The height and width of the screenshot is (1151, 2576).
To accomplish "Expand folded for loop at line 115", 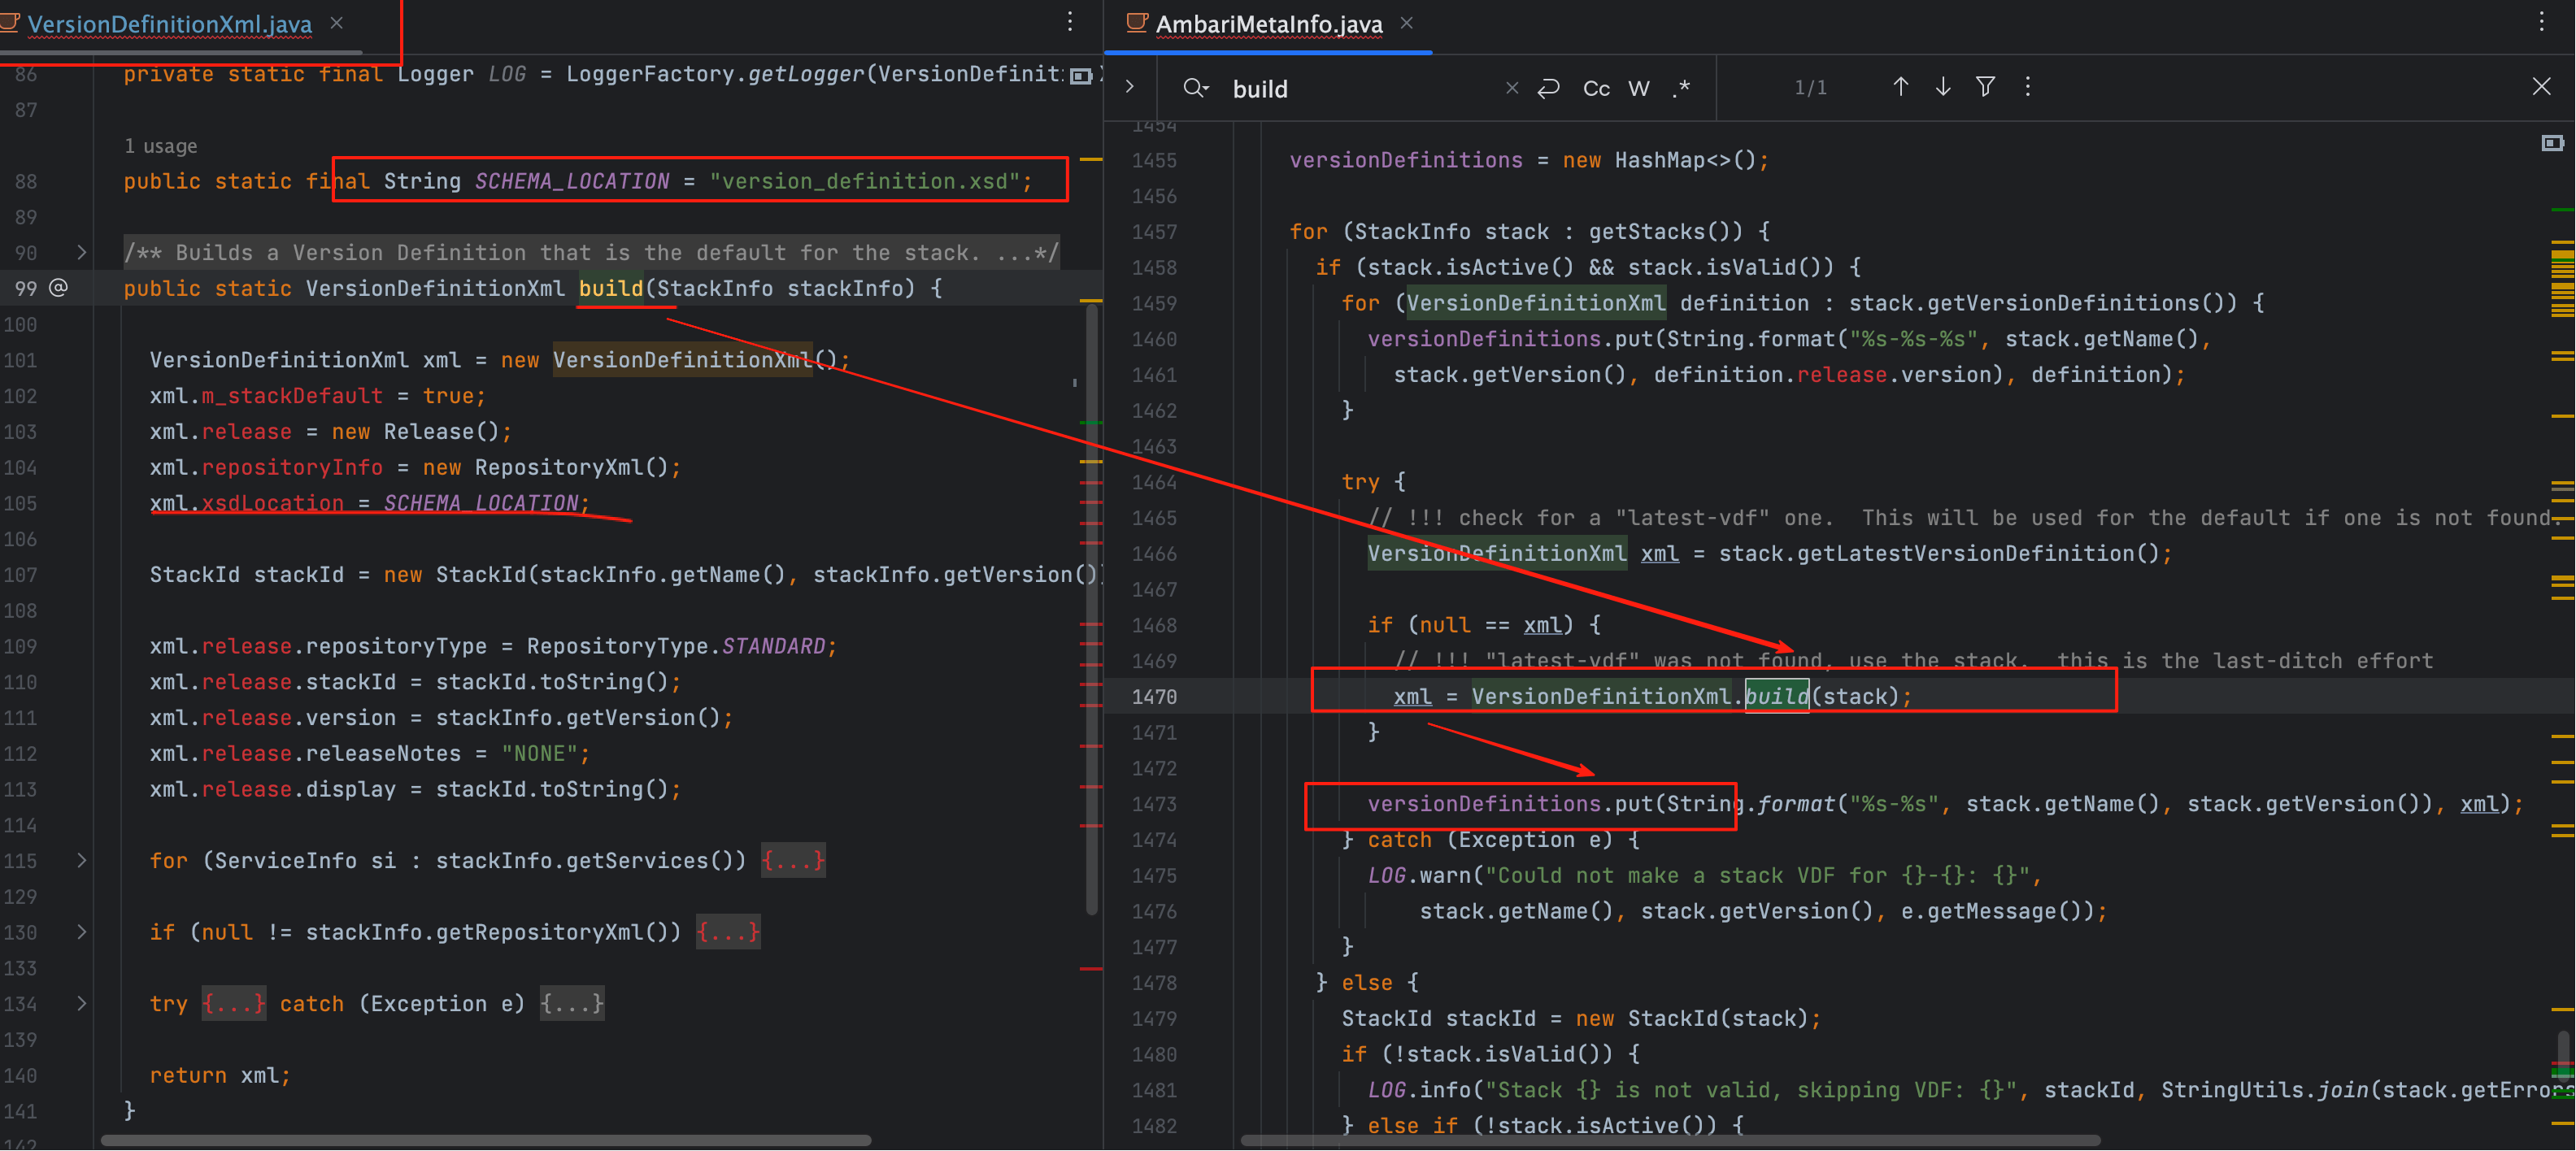I will point(82,861).
